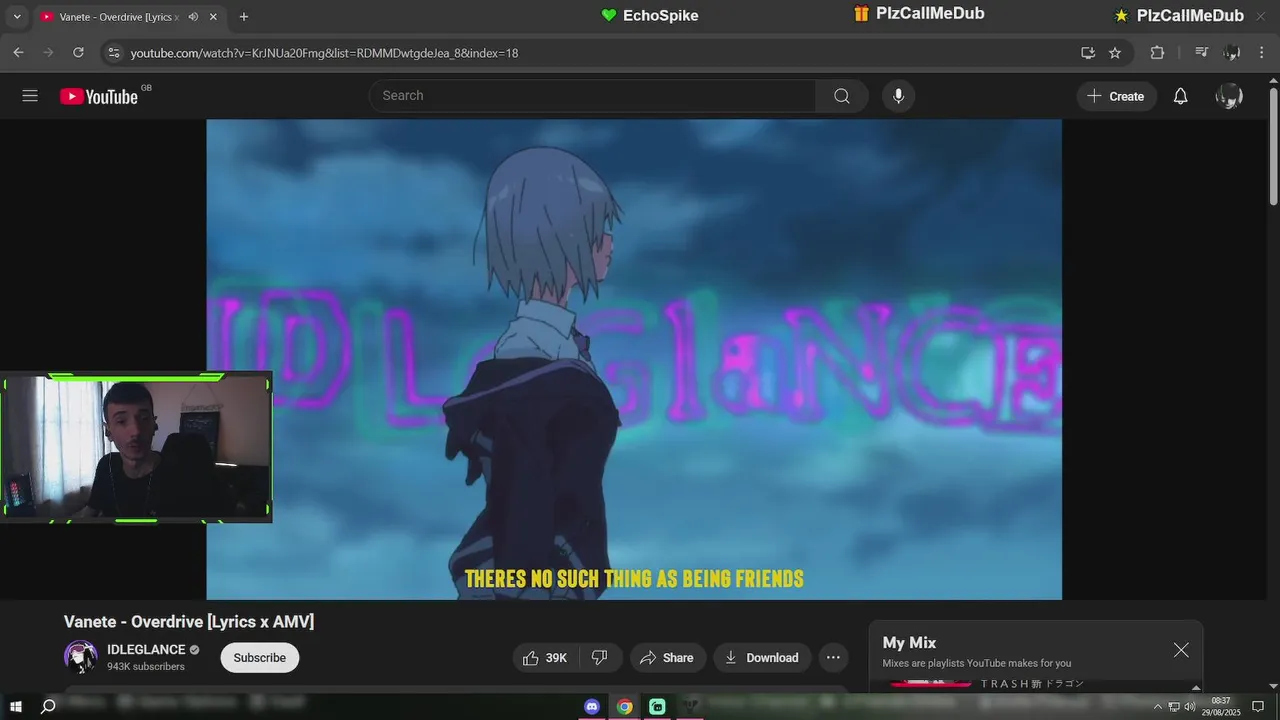This screenshot has width=1280, height=720.
Task: Open the YouTube guide hamburger menu
Action: [x=30, y=96]
